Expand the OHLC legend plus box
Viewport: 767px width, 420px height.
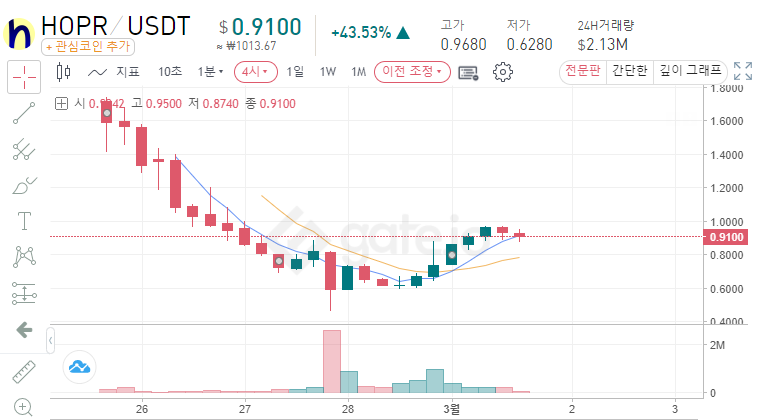(61, 104)
